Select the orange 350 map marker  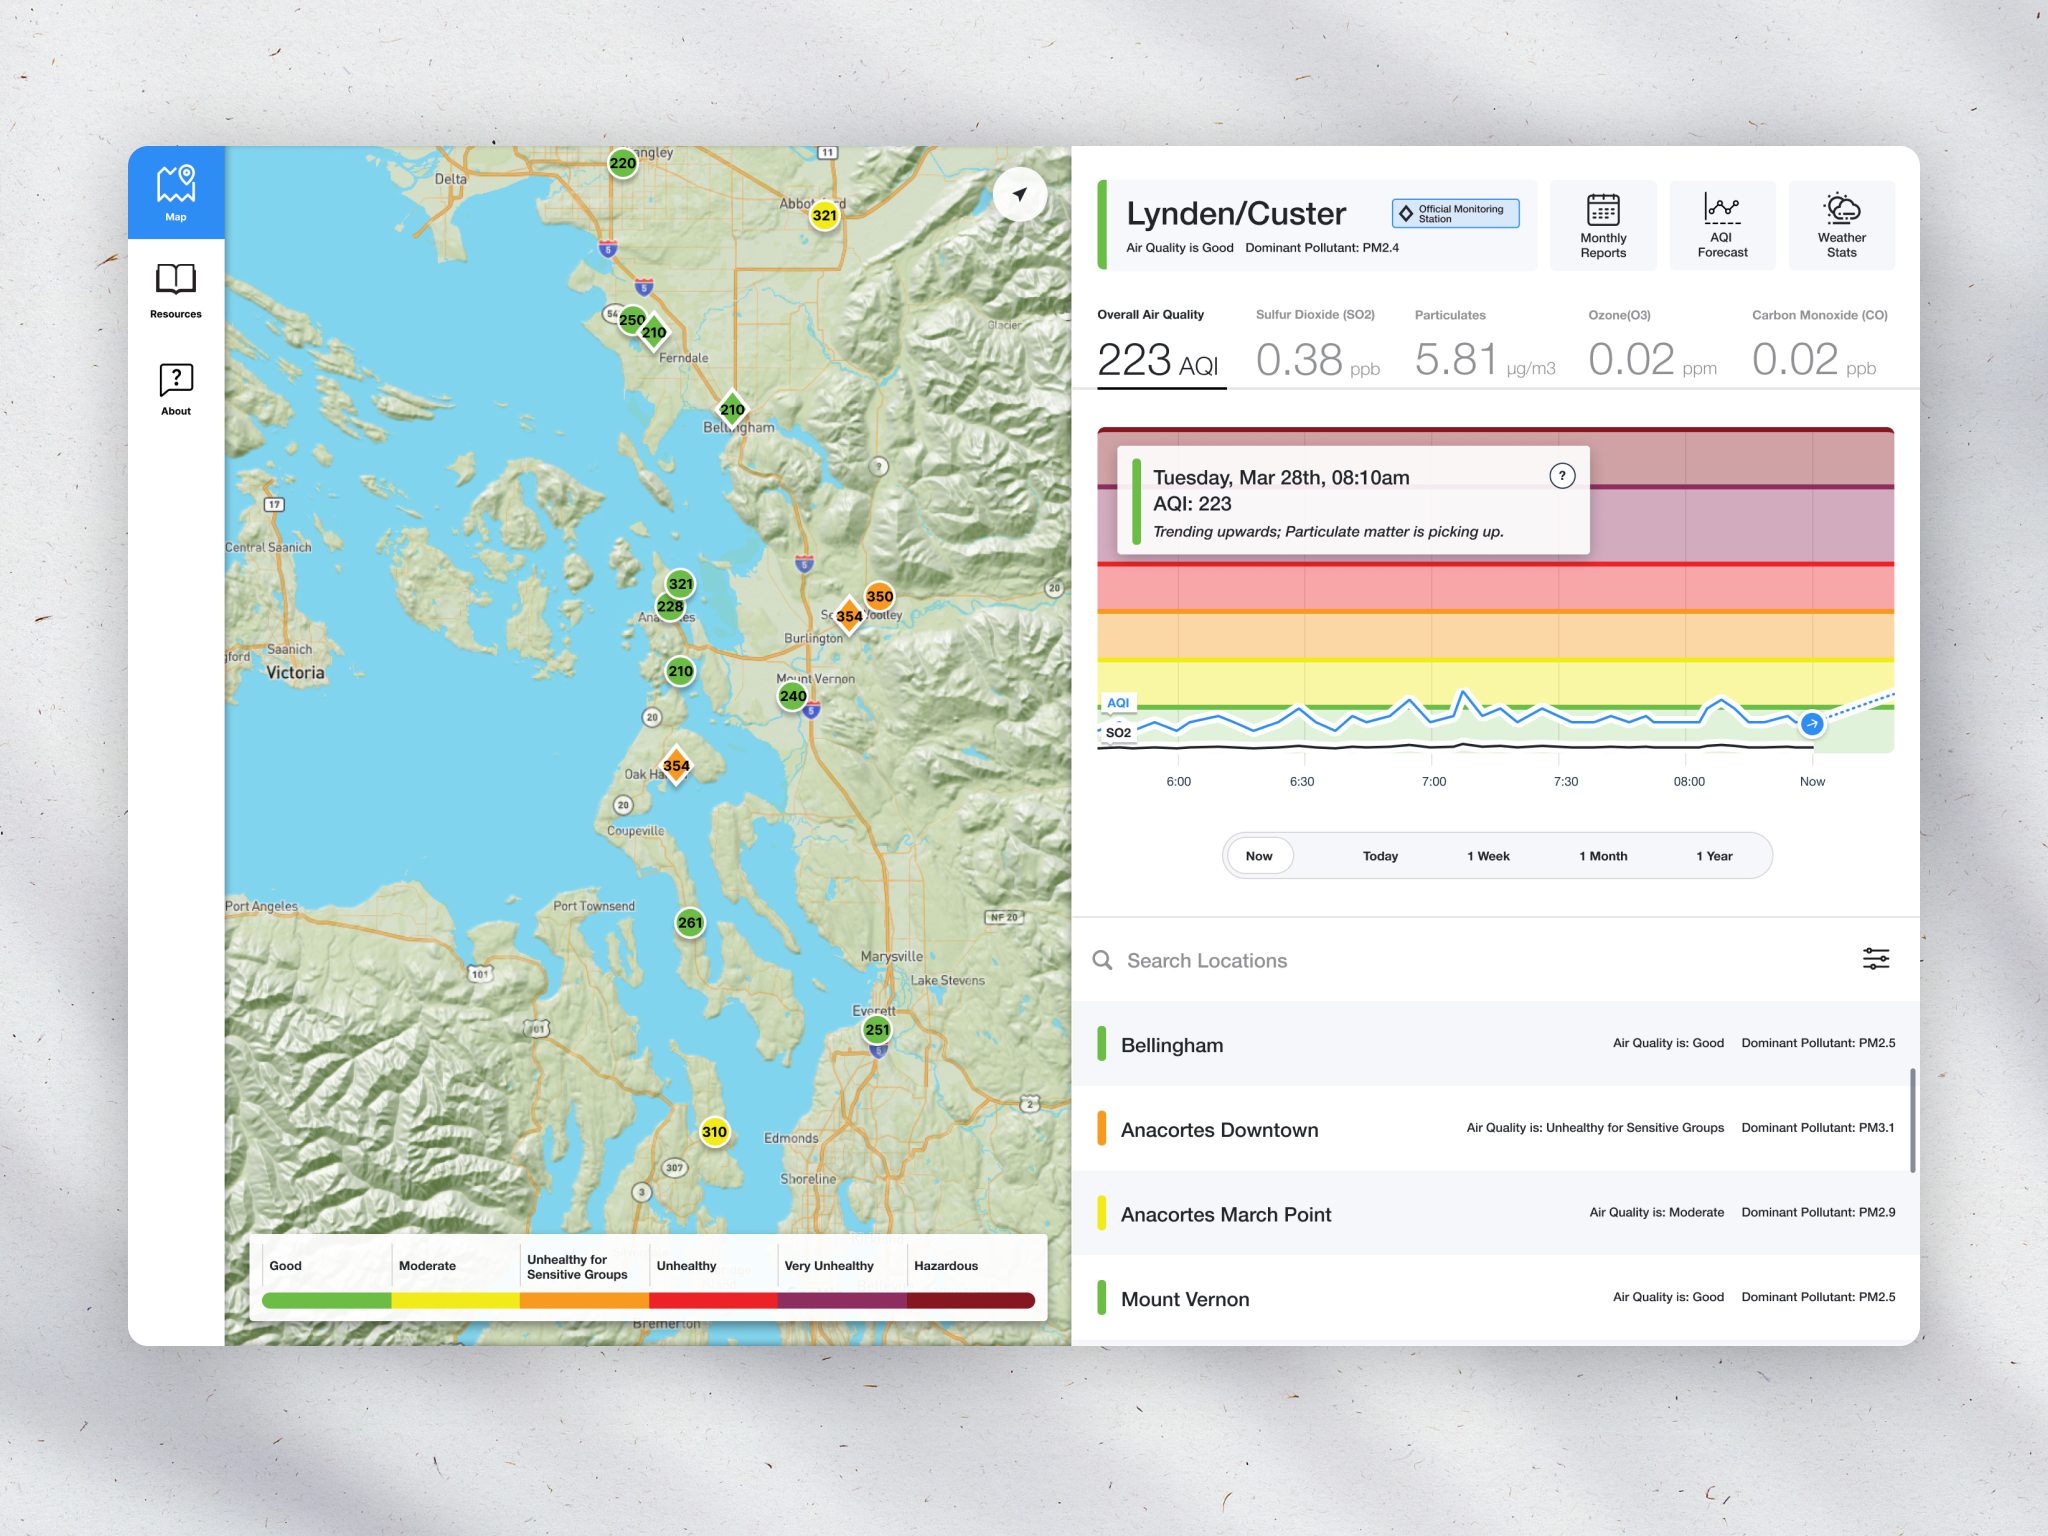(879, 596)
